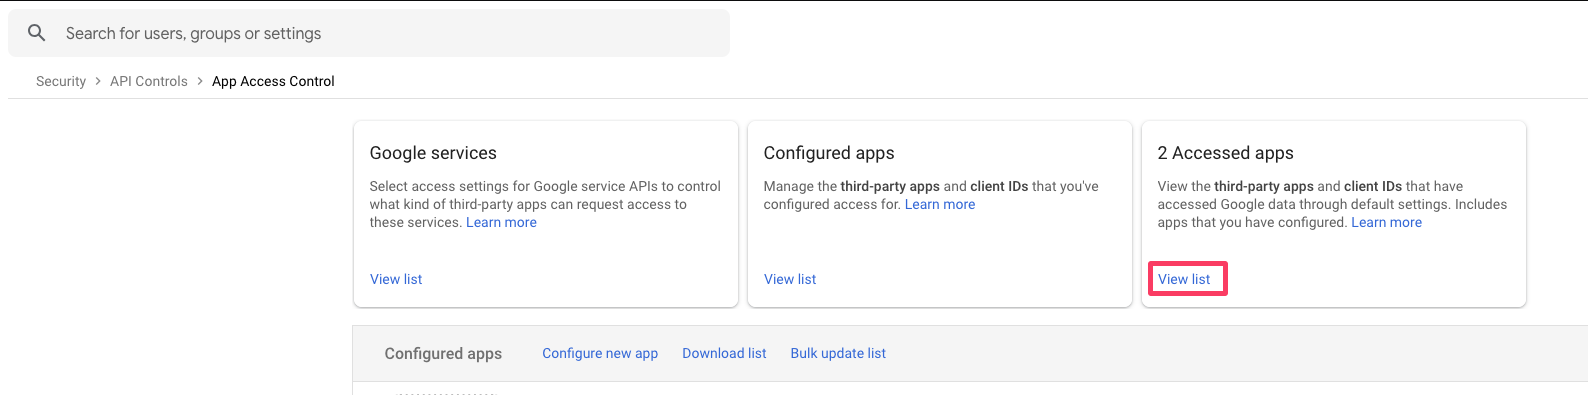Click the Configured apps card heading
This screenshot has width=1588, height=395.
point(829,153)
